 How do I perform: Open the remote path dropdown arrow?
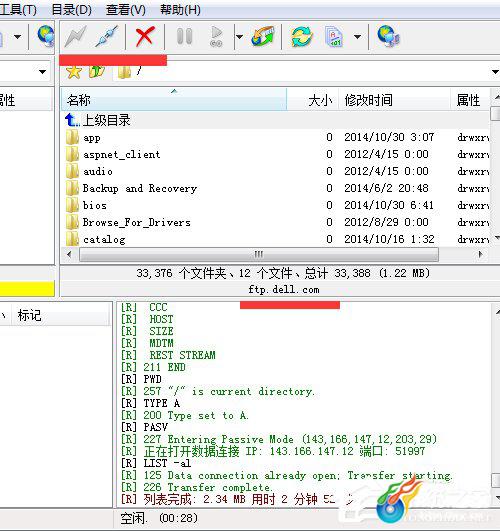point(495,72)
